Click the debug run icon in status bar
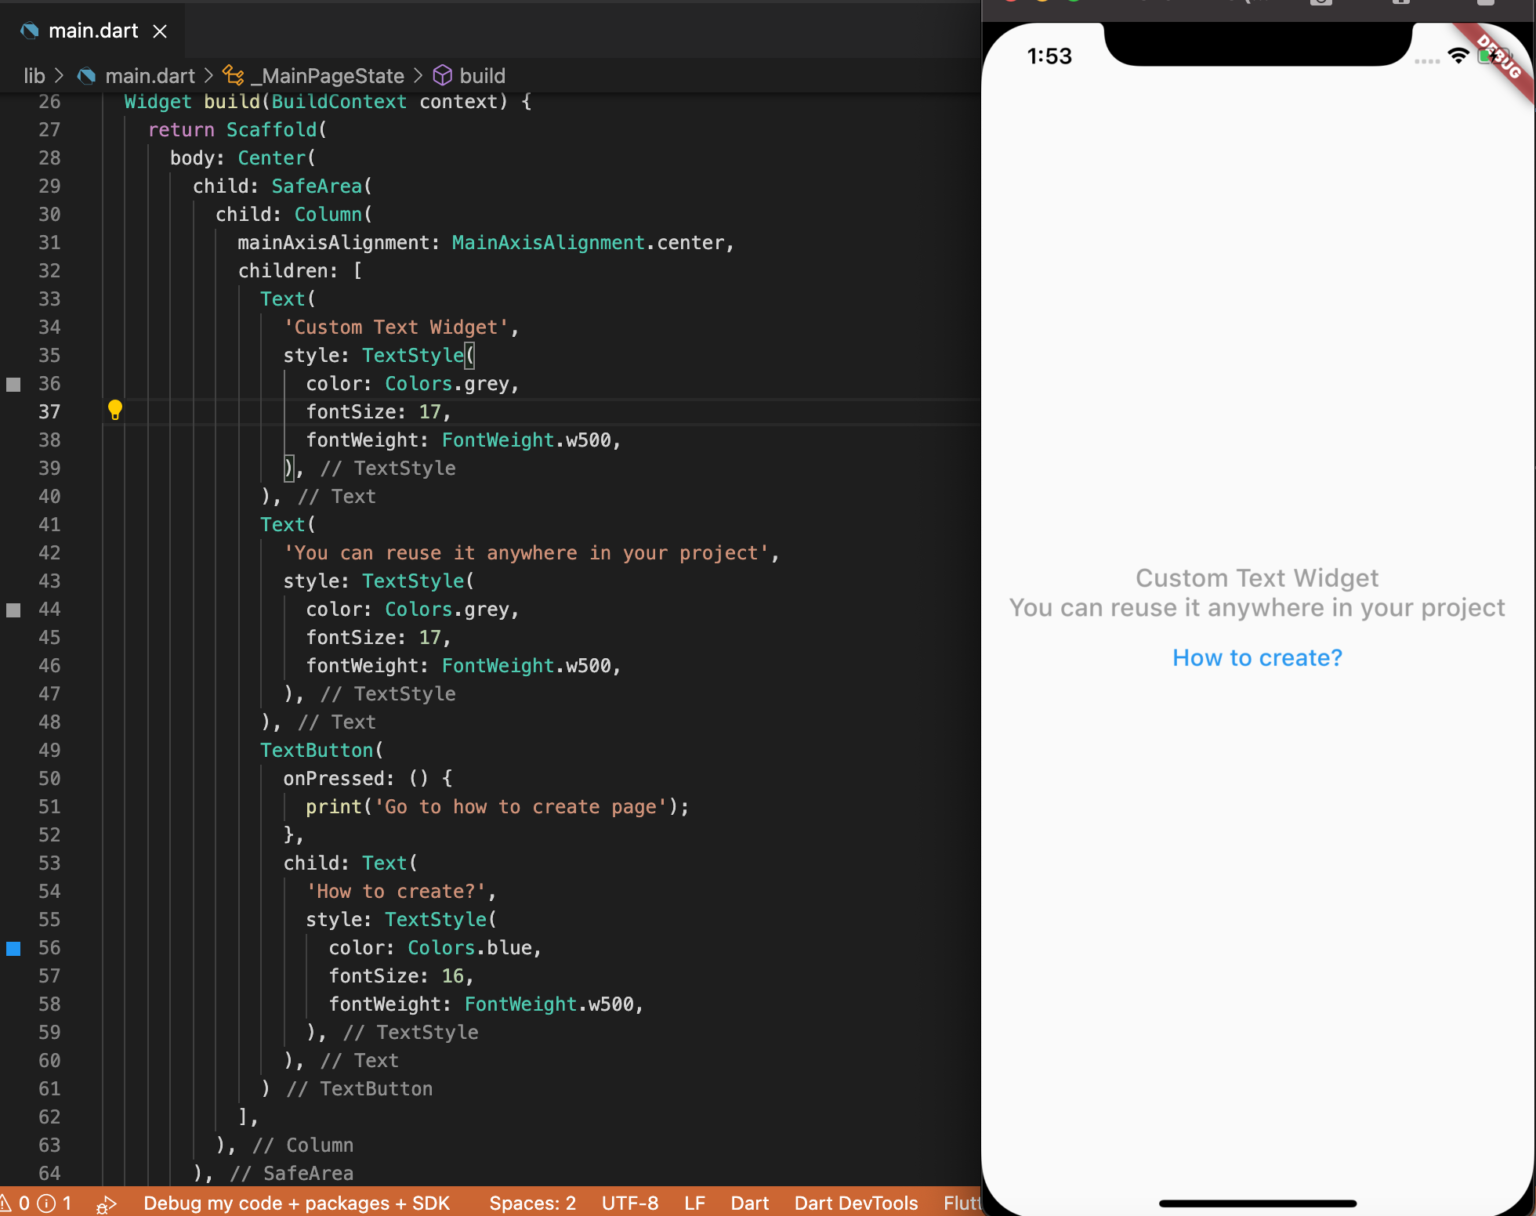Screen dimensions: 1536x1216 tap(106, 1204)
